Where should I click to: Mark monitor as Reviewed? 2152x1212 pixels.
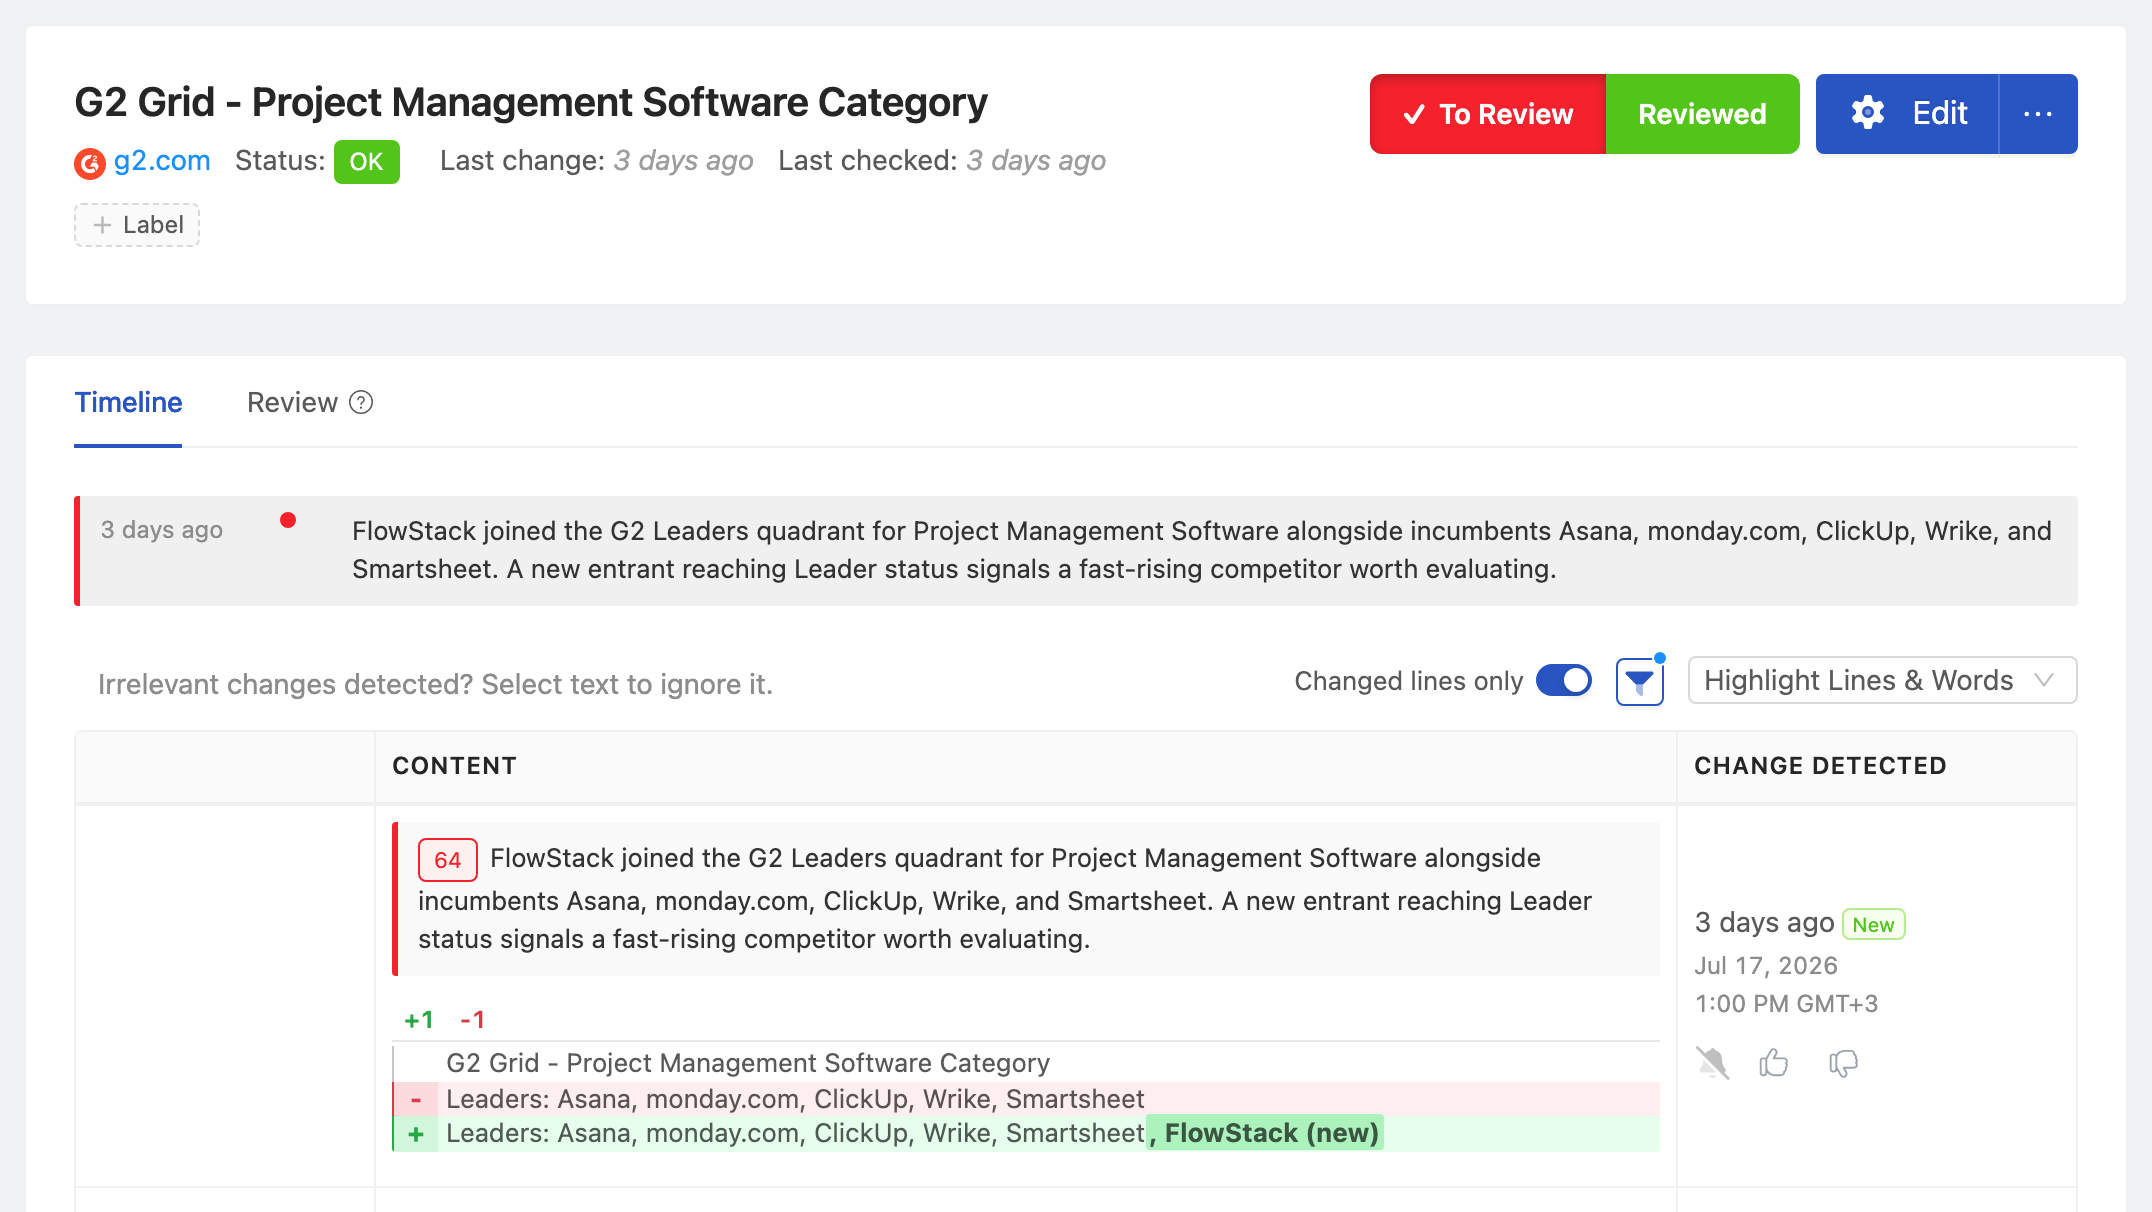click(x=1702, y=114)
